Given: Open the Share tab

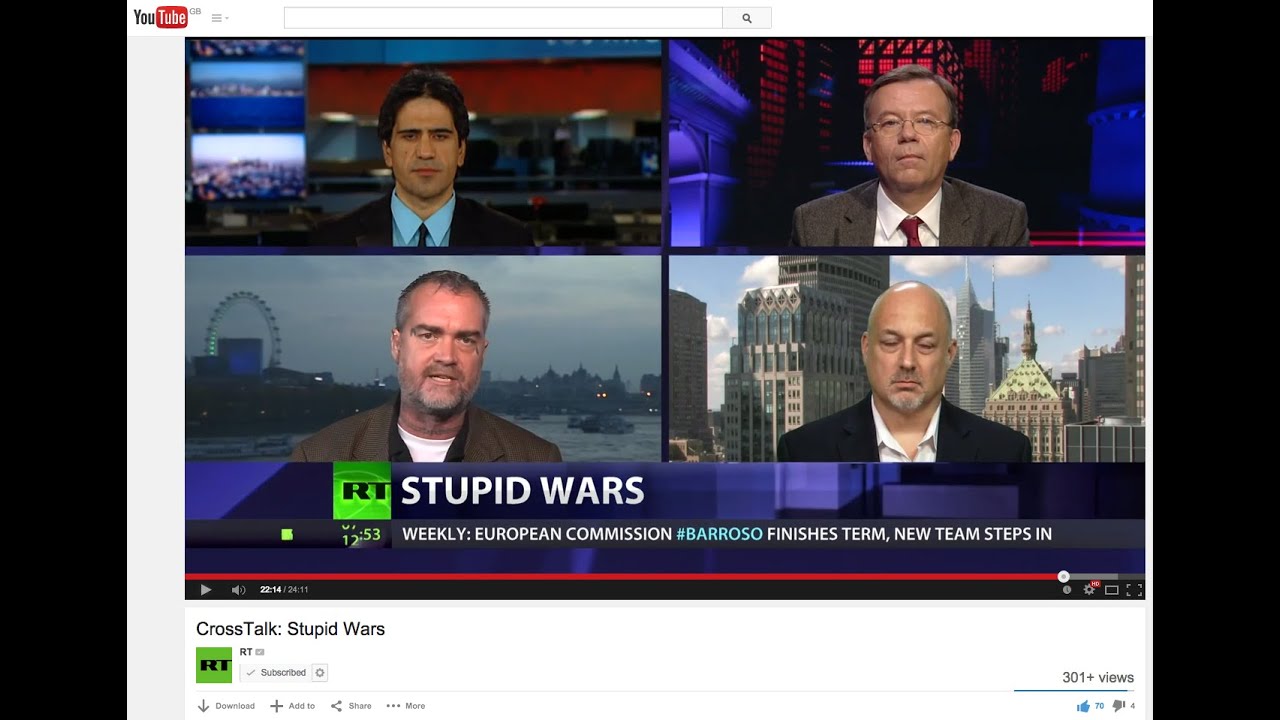Looking at the screenshot, I should coord(351,706).
